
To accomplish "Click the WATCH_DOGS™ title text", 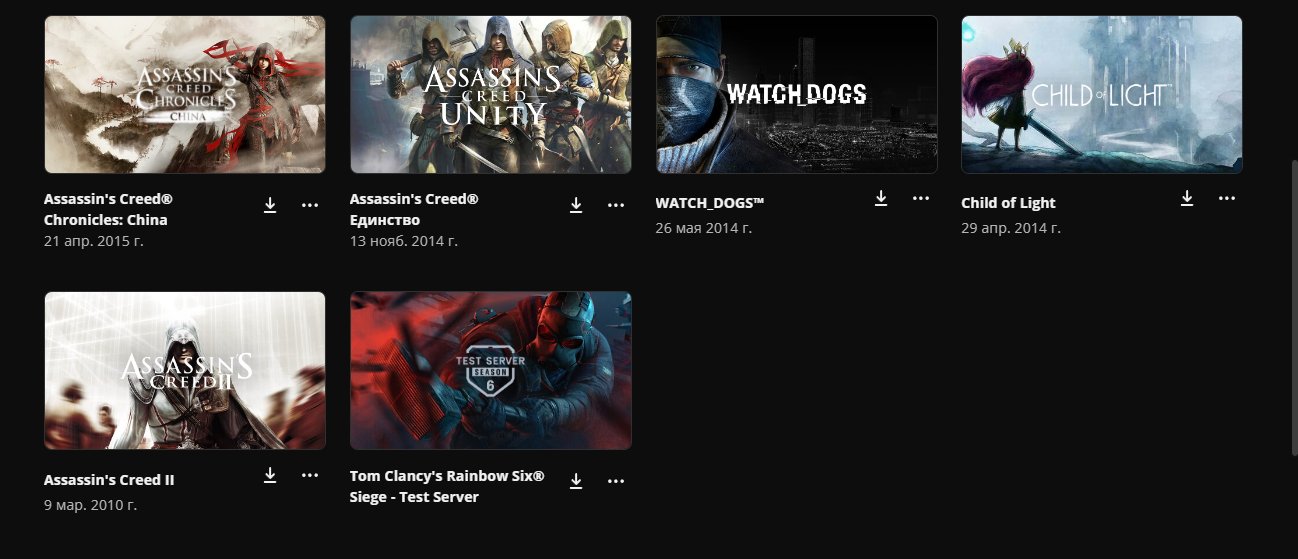I will click(x=710, y=203).
